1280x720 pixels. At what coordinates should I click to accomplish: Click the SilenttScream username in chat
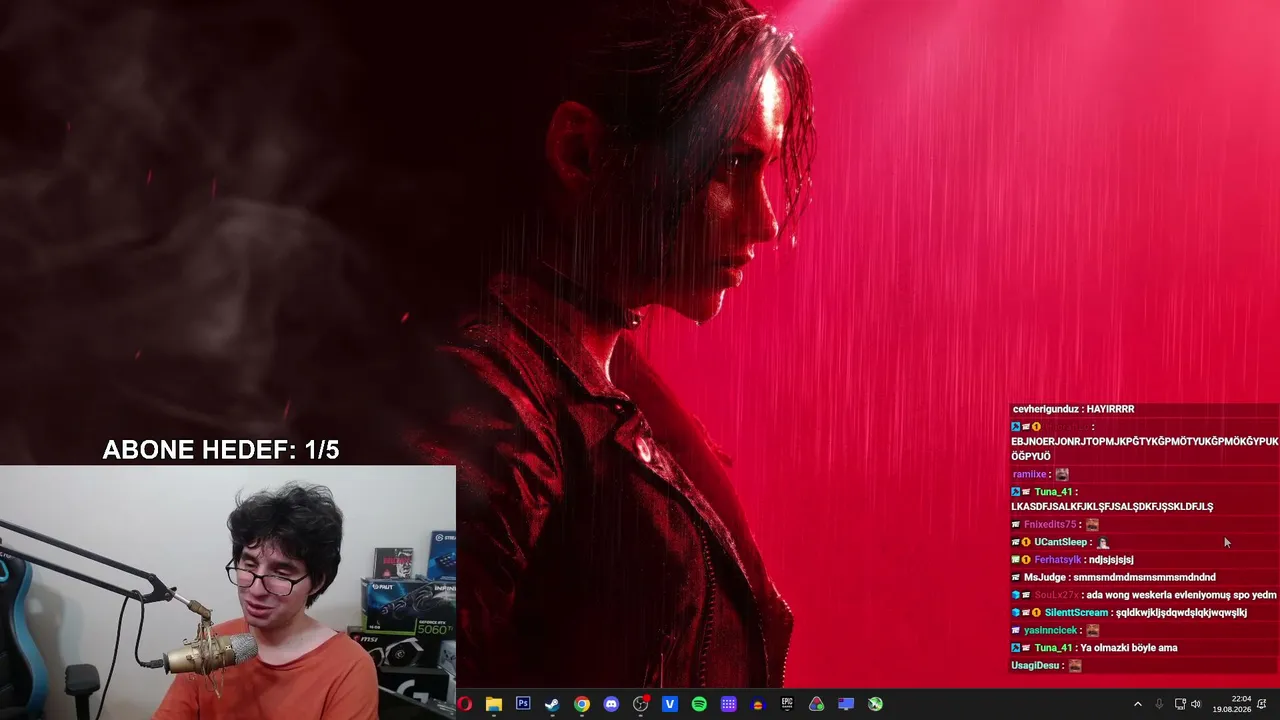pos(1077,613)
